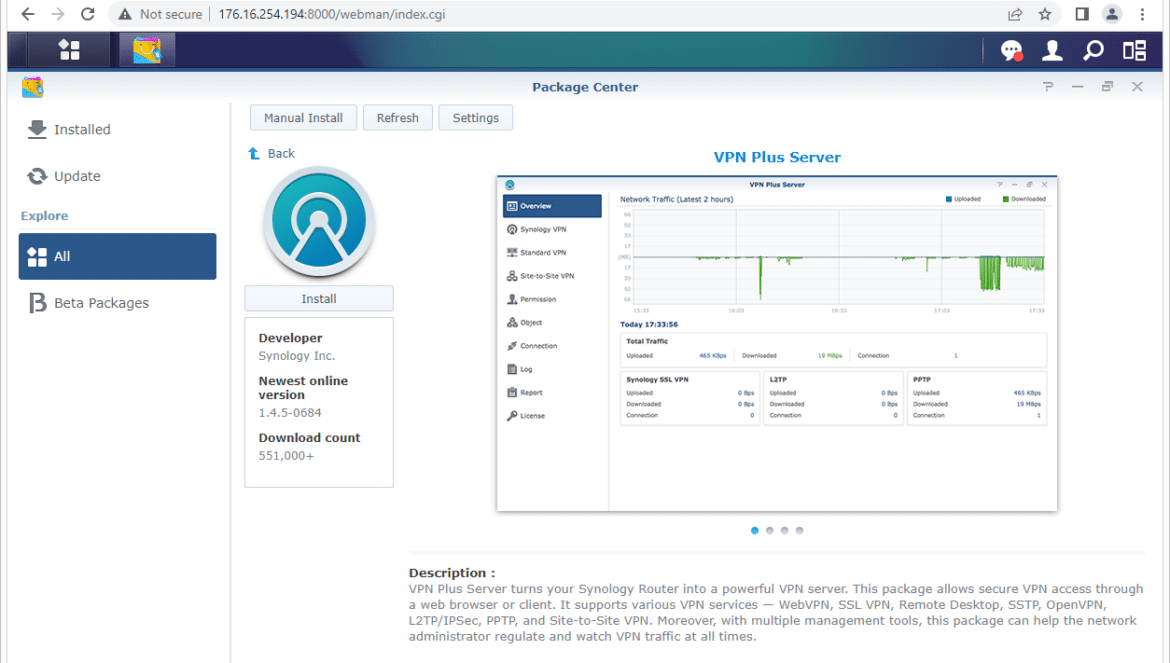Click the Package Center taskbar icon
The image size is (1170, 663).
[147, 50]
